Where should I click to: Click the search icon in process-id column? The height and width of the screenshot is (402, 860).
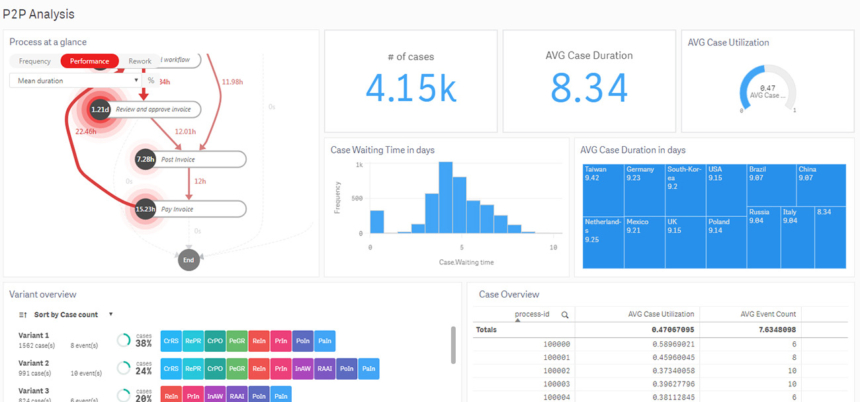[x=564, y=315]
